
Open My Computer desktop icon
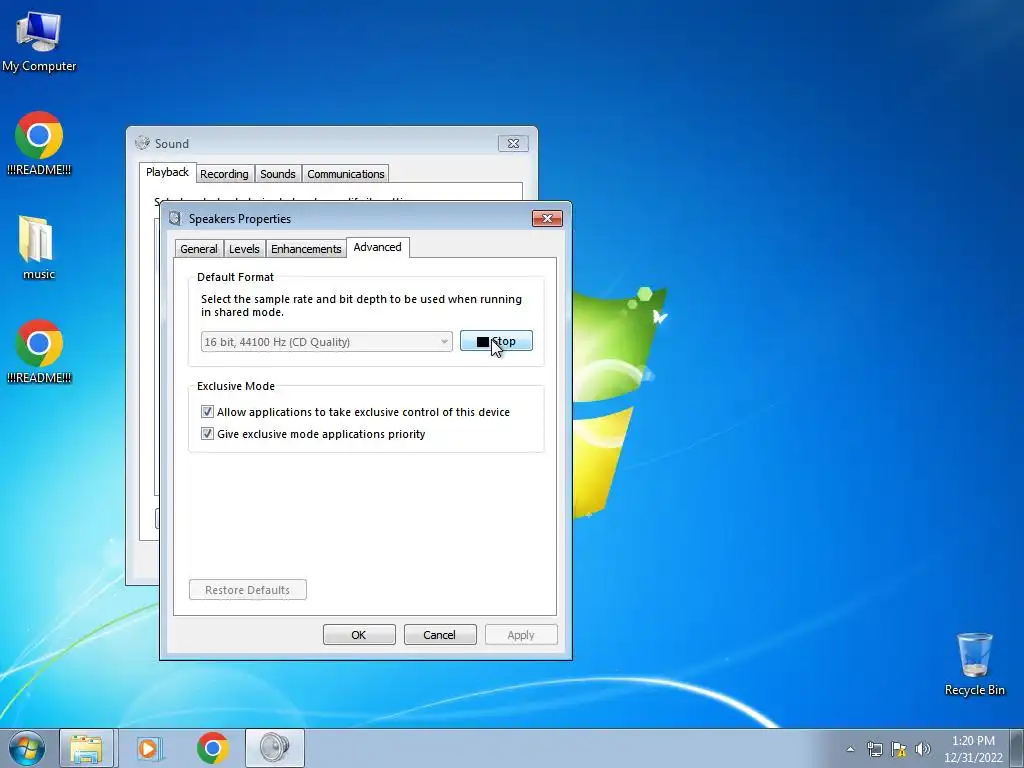click(39, 40)
